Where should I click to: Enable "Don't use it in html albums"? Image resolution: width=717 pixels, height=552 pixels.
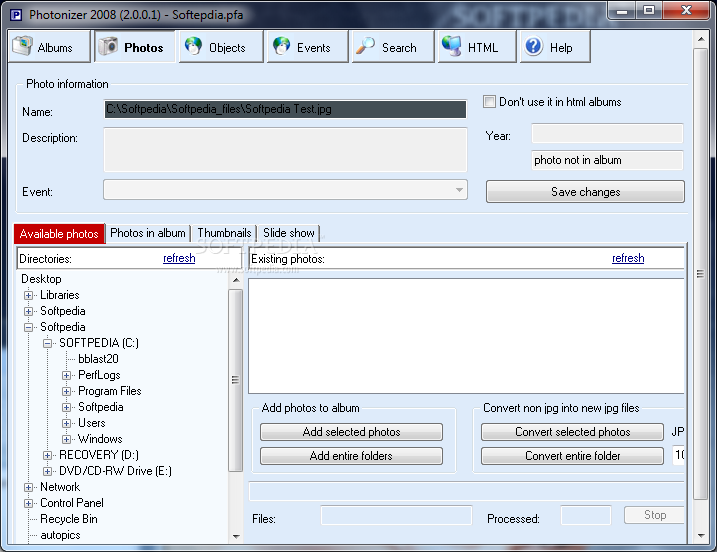tap(489, 102)
